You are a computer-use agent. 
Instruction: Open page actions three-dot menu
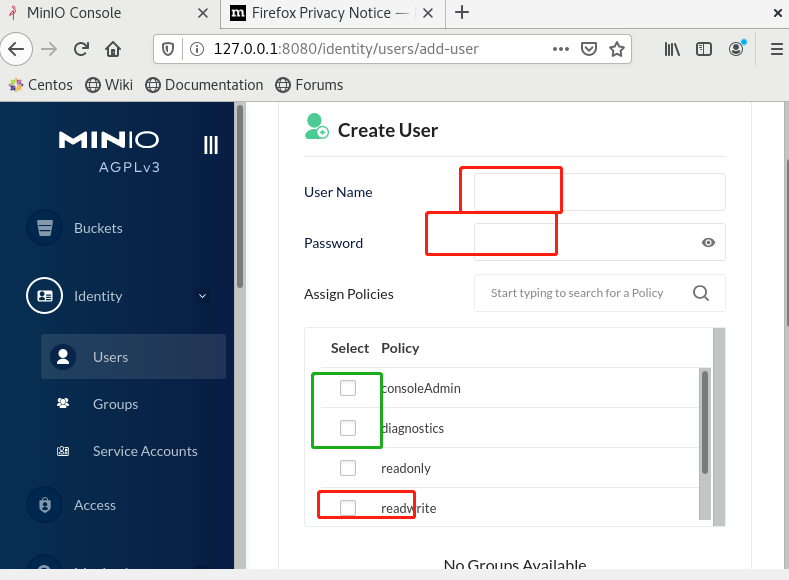(561, 49)
